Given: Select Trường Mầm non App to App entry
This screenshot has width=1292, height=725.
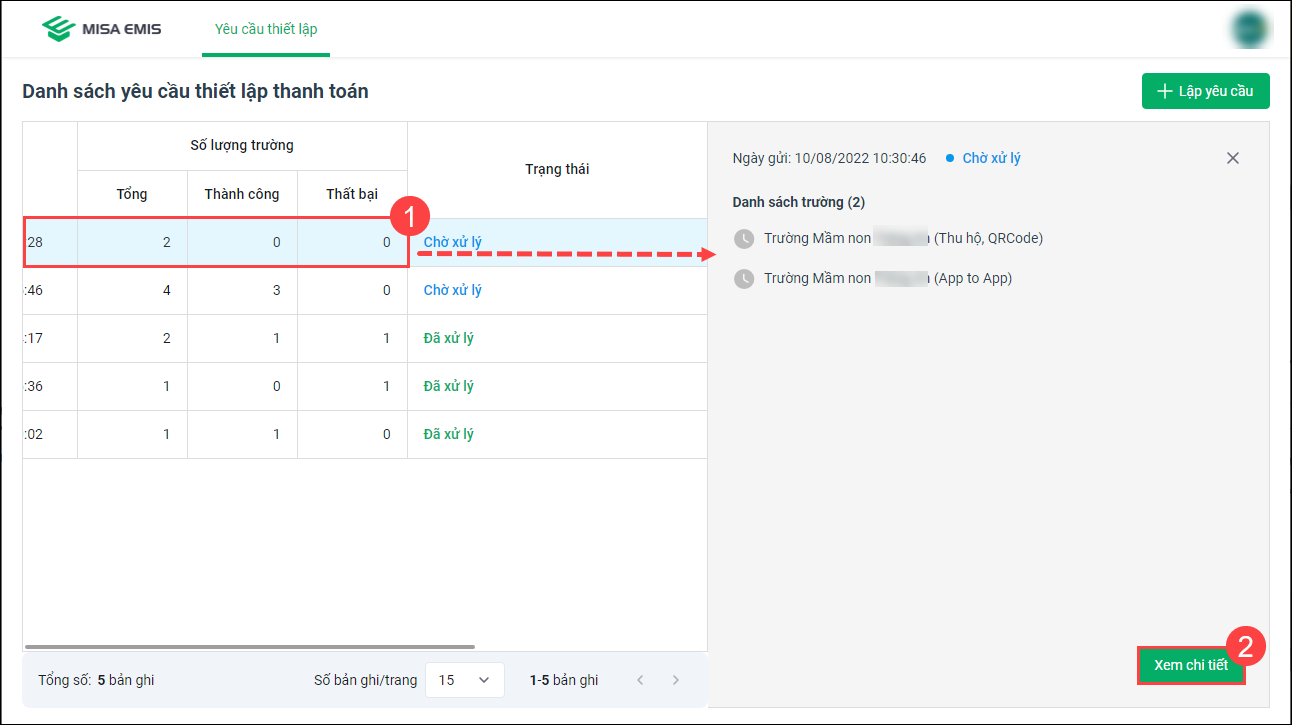Looking at the screenshot, I should tap(888, 278).
